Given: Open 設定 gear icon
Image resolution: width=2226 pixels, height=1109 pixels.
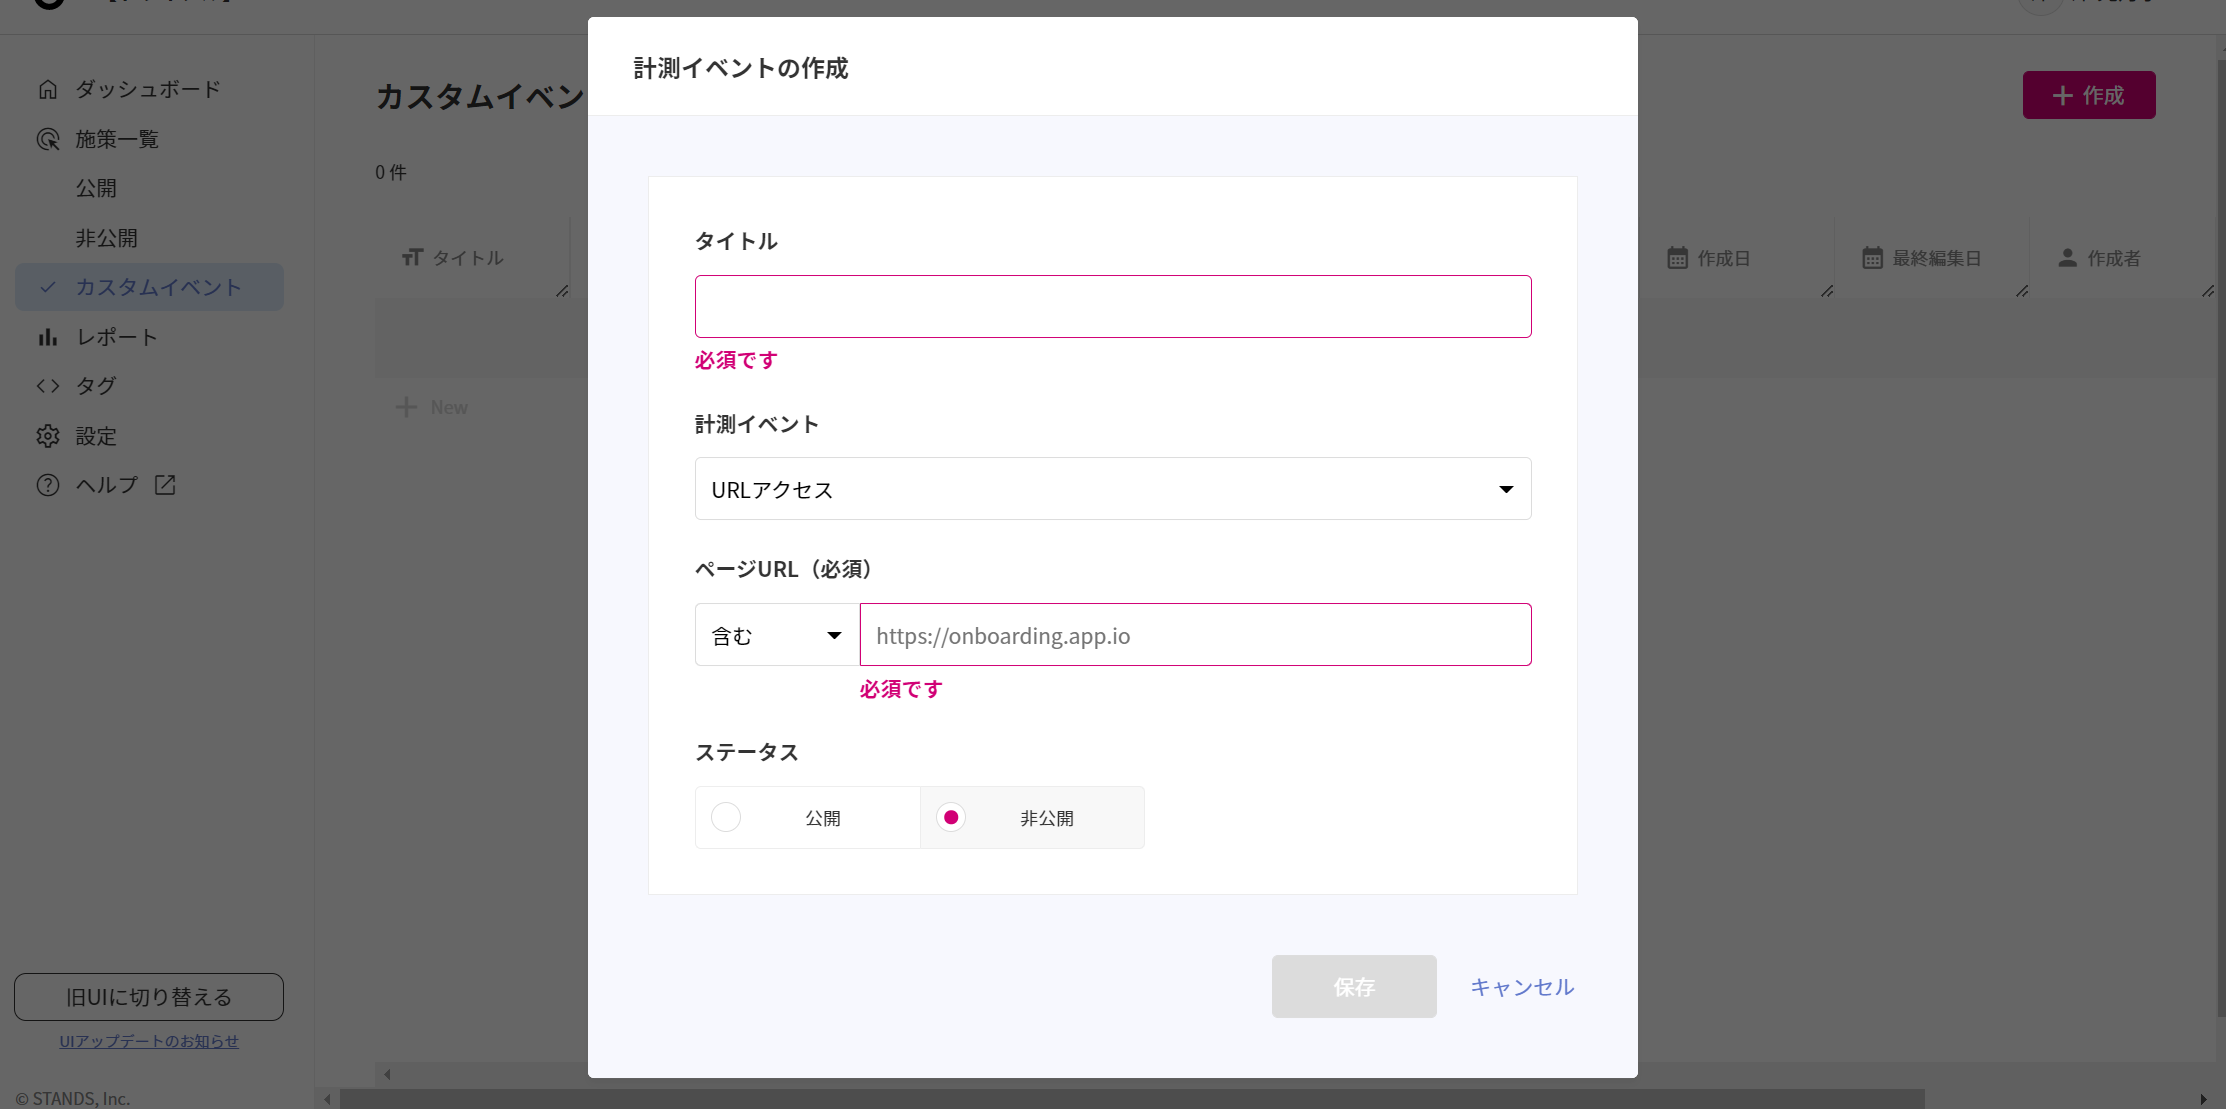Looking at the screenshot, I should pos(47,436).
